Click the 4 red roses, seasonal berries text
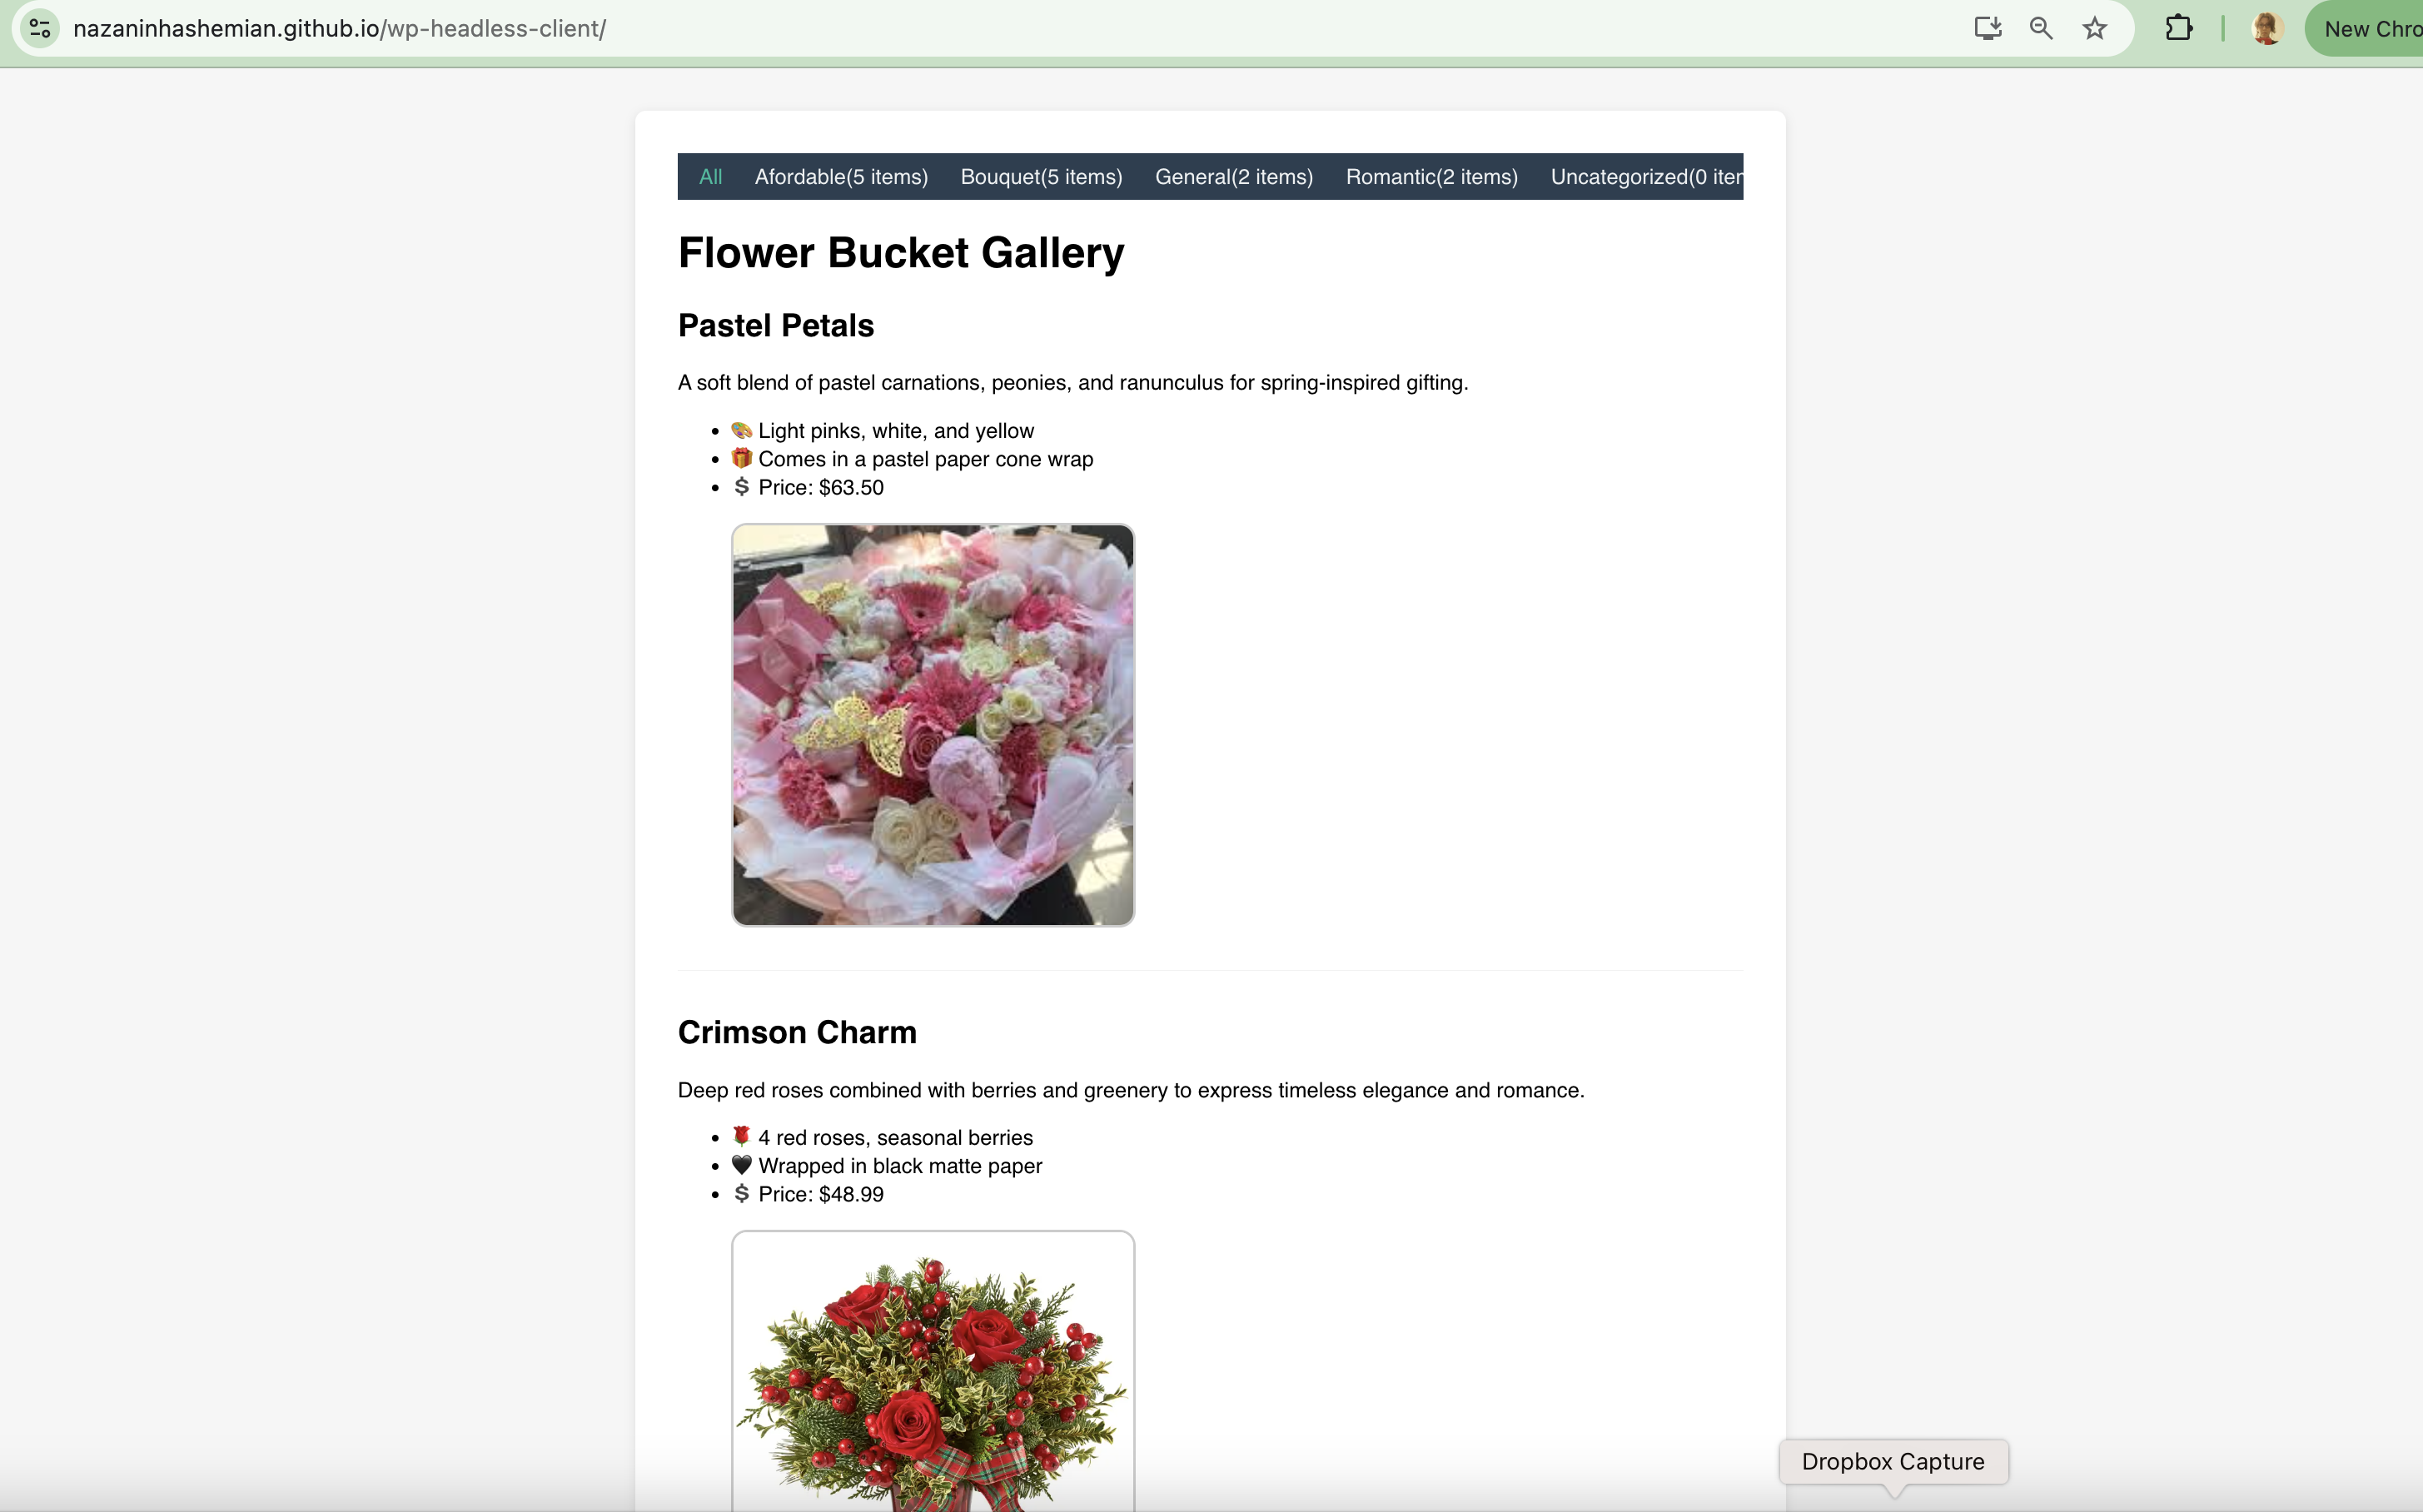Viewport: 2423px width, 1512px height. [896, 1138]
